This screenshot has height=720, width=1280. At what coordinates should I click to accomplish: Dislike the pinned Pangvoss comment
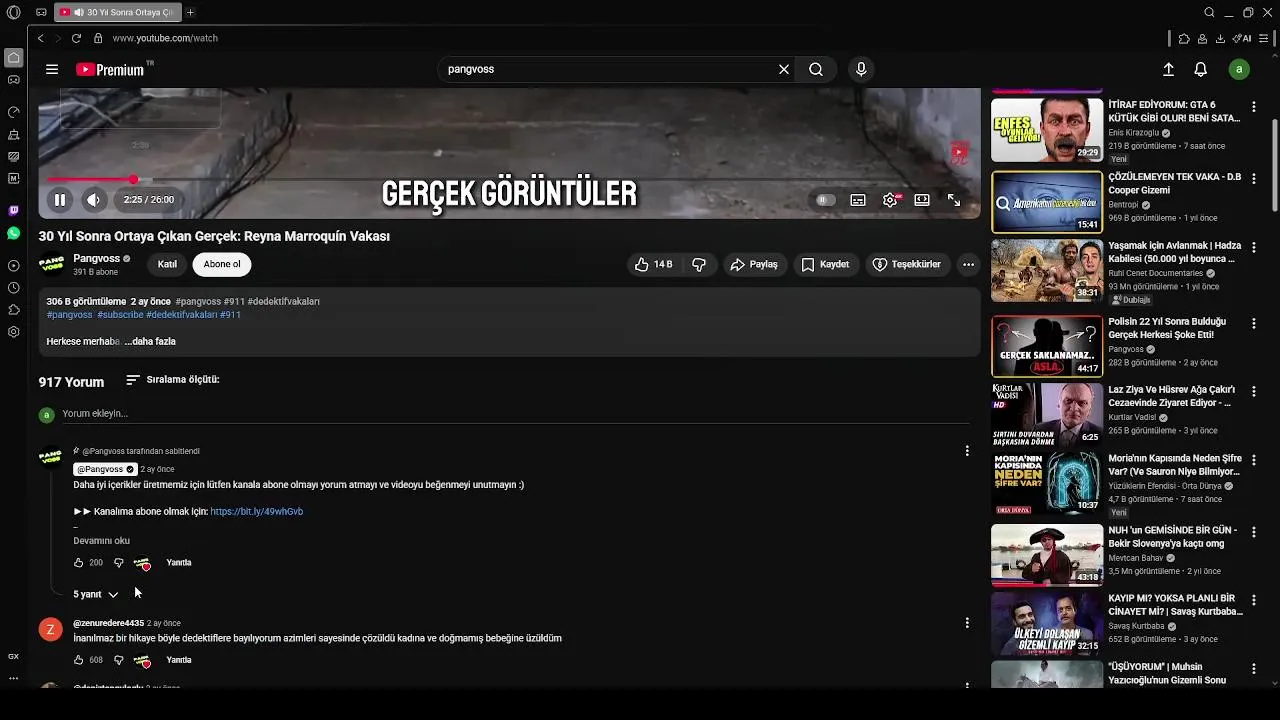118,563
